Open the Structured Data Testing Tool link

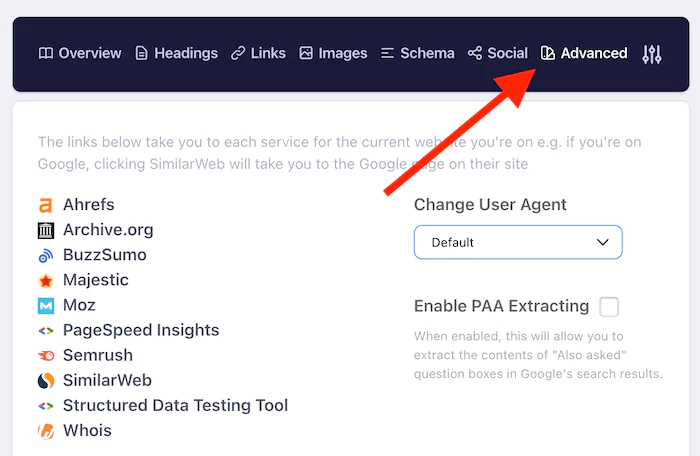click(175, 405)
